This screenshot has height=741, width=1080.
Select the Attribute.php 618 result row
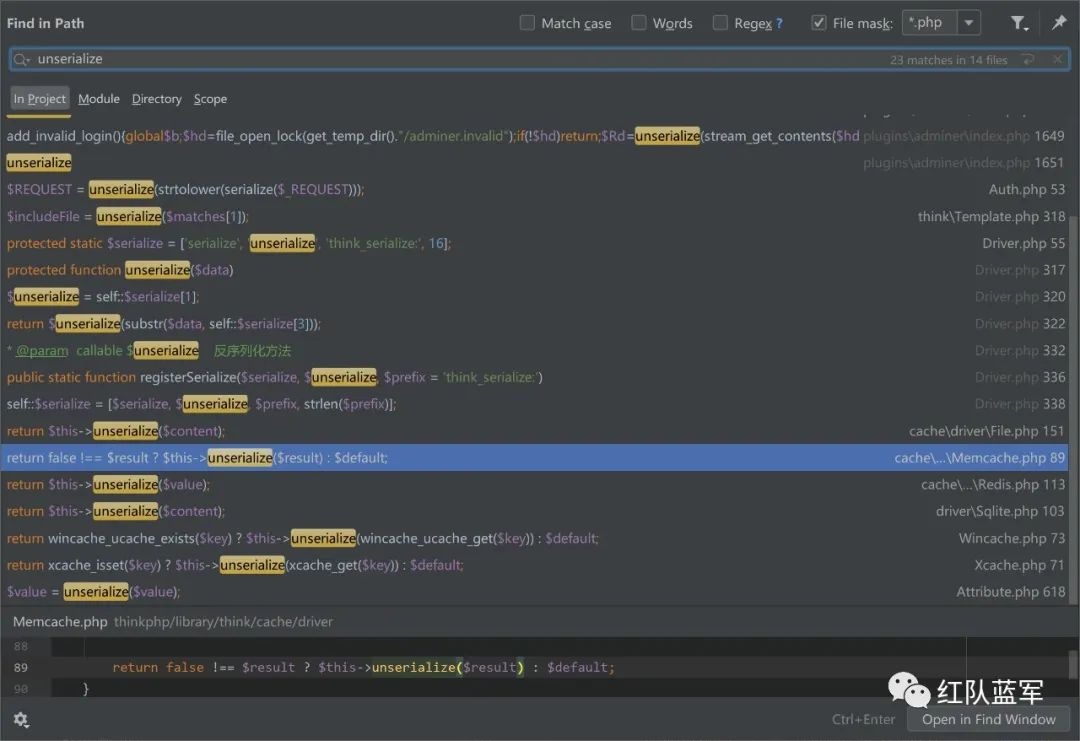click(x=534, y=592)
